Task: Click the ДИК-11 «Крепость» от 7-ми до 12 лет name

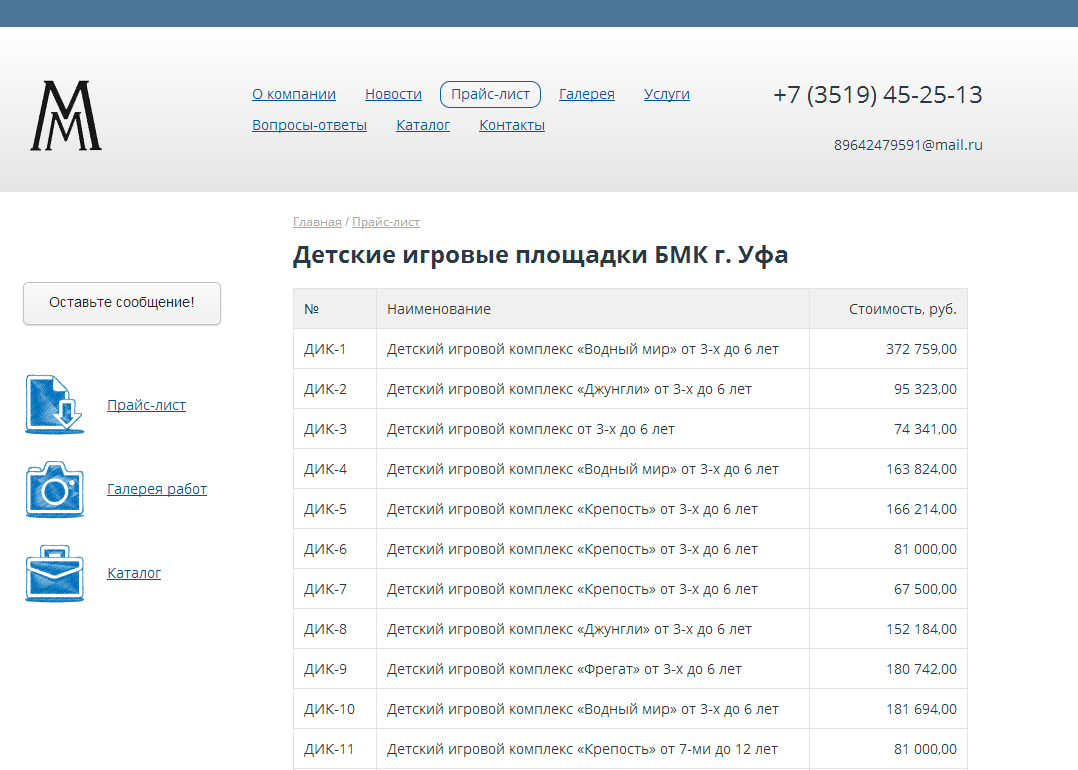Action: click(582, 748)
